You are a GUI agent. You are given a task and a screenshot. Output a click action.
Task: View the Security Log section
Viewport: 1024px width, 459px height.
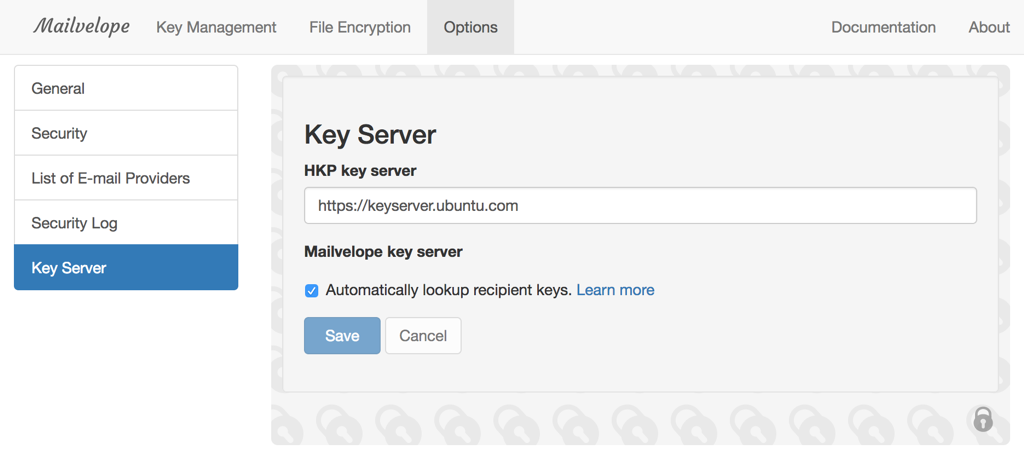126,223
